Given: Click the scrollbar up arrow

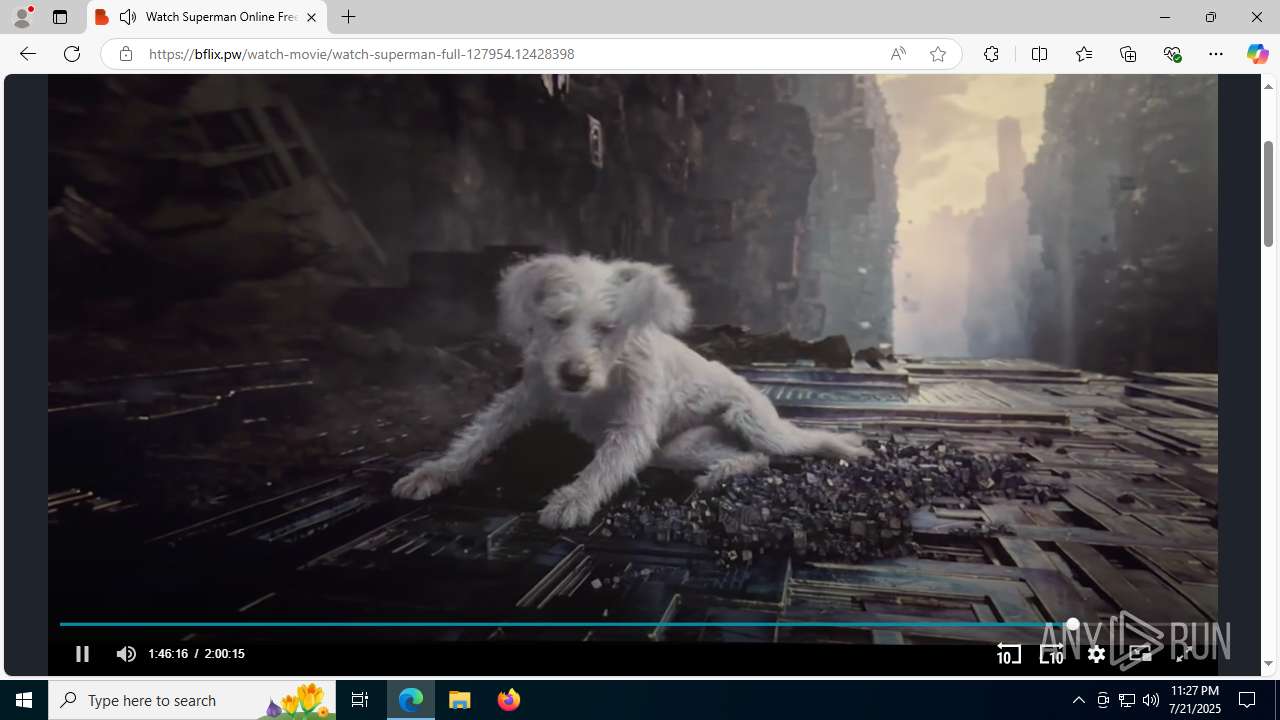Looking at the screenshot, I should [x=1268, y=86].
